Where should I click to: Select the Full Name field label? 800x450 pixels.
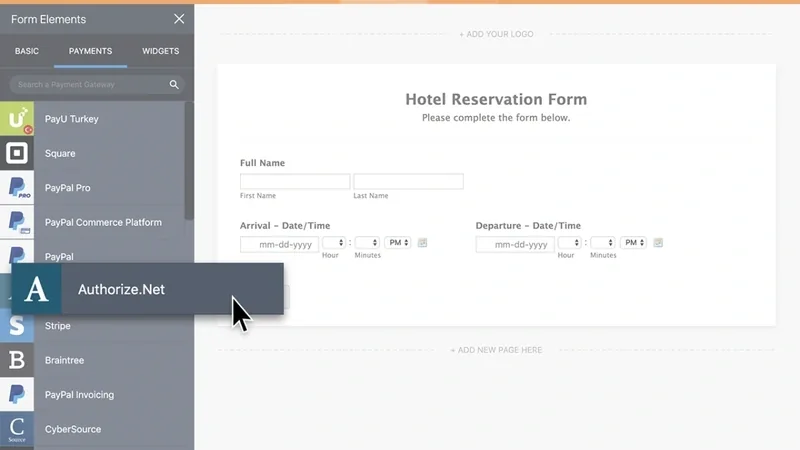tap(262, 163)
